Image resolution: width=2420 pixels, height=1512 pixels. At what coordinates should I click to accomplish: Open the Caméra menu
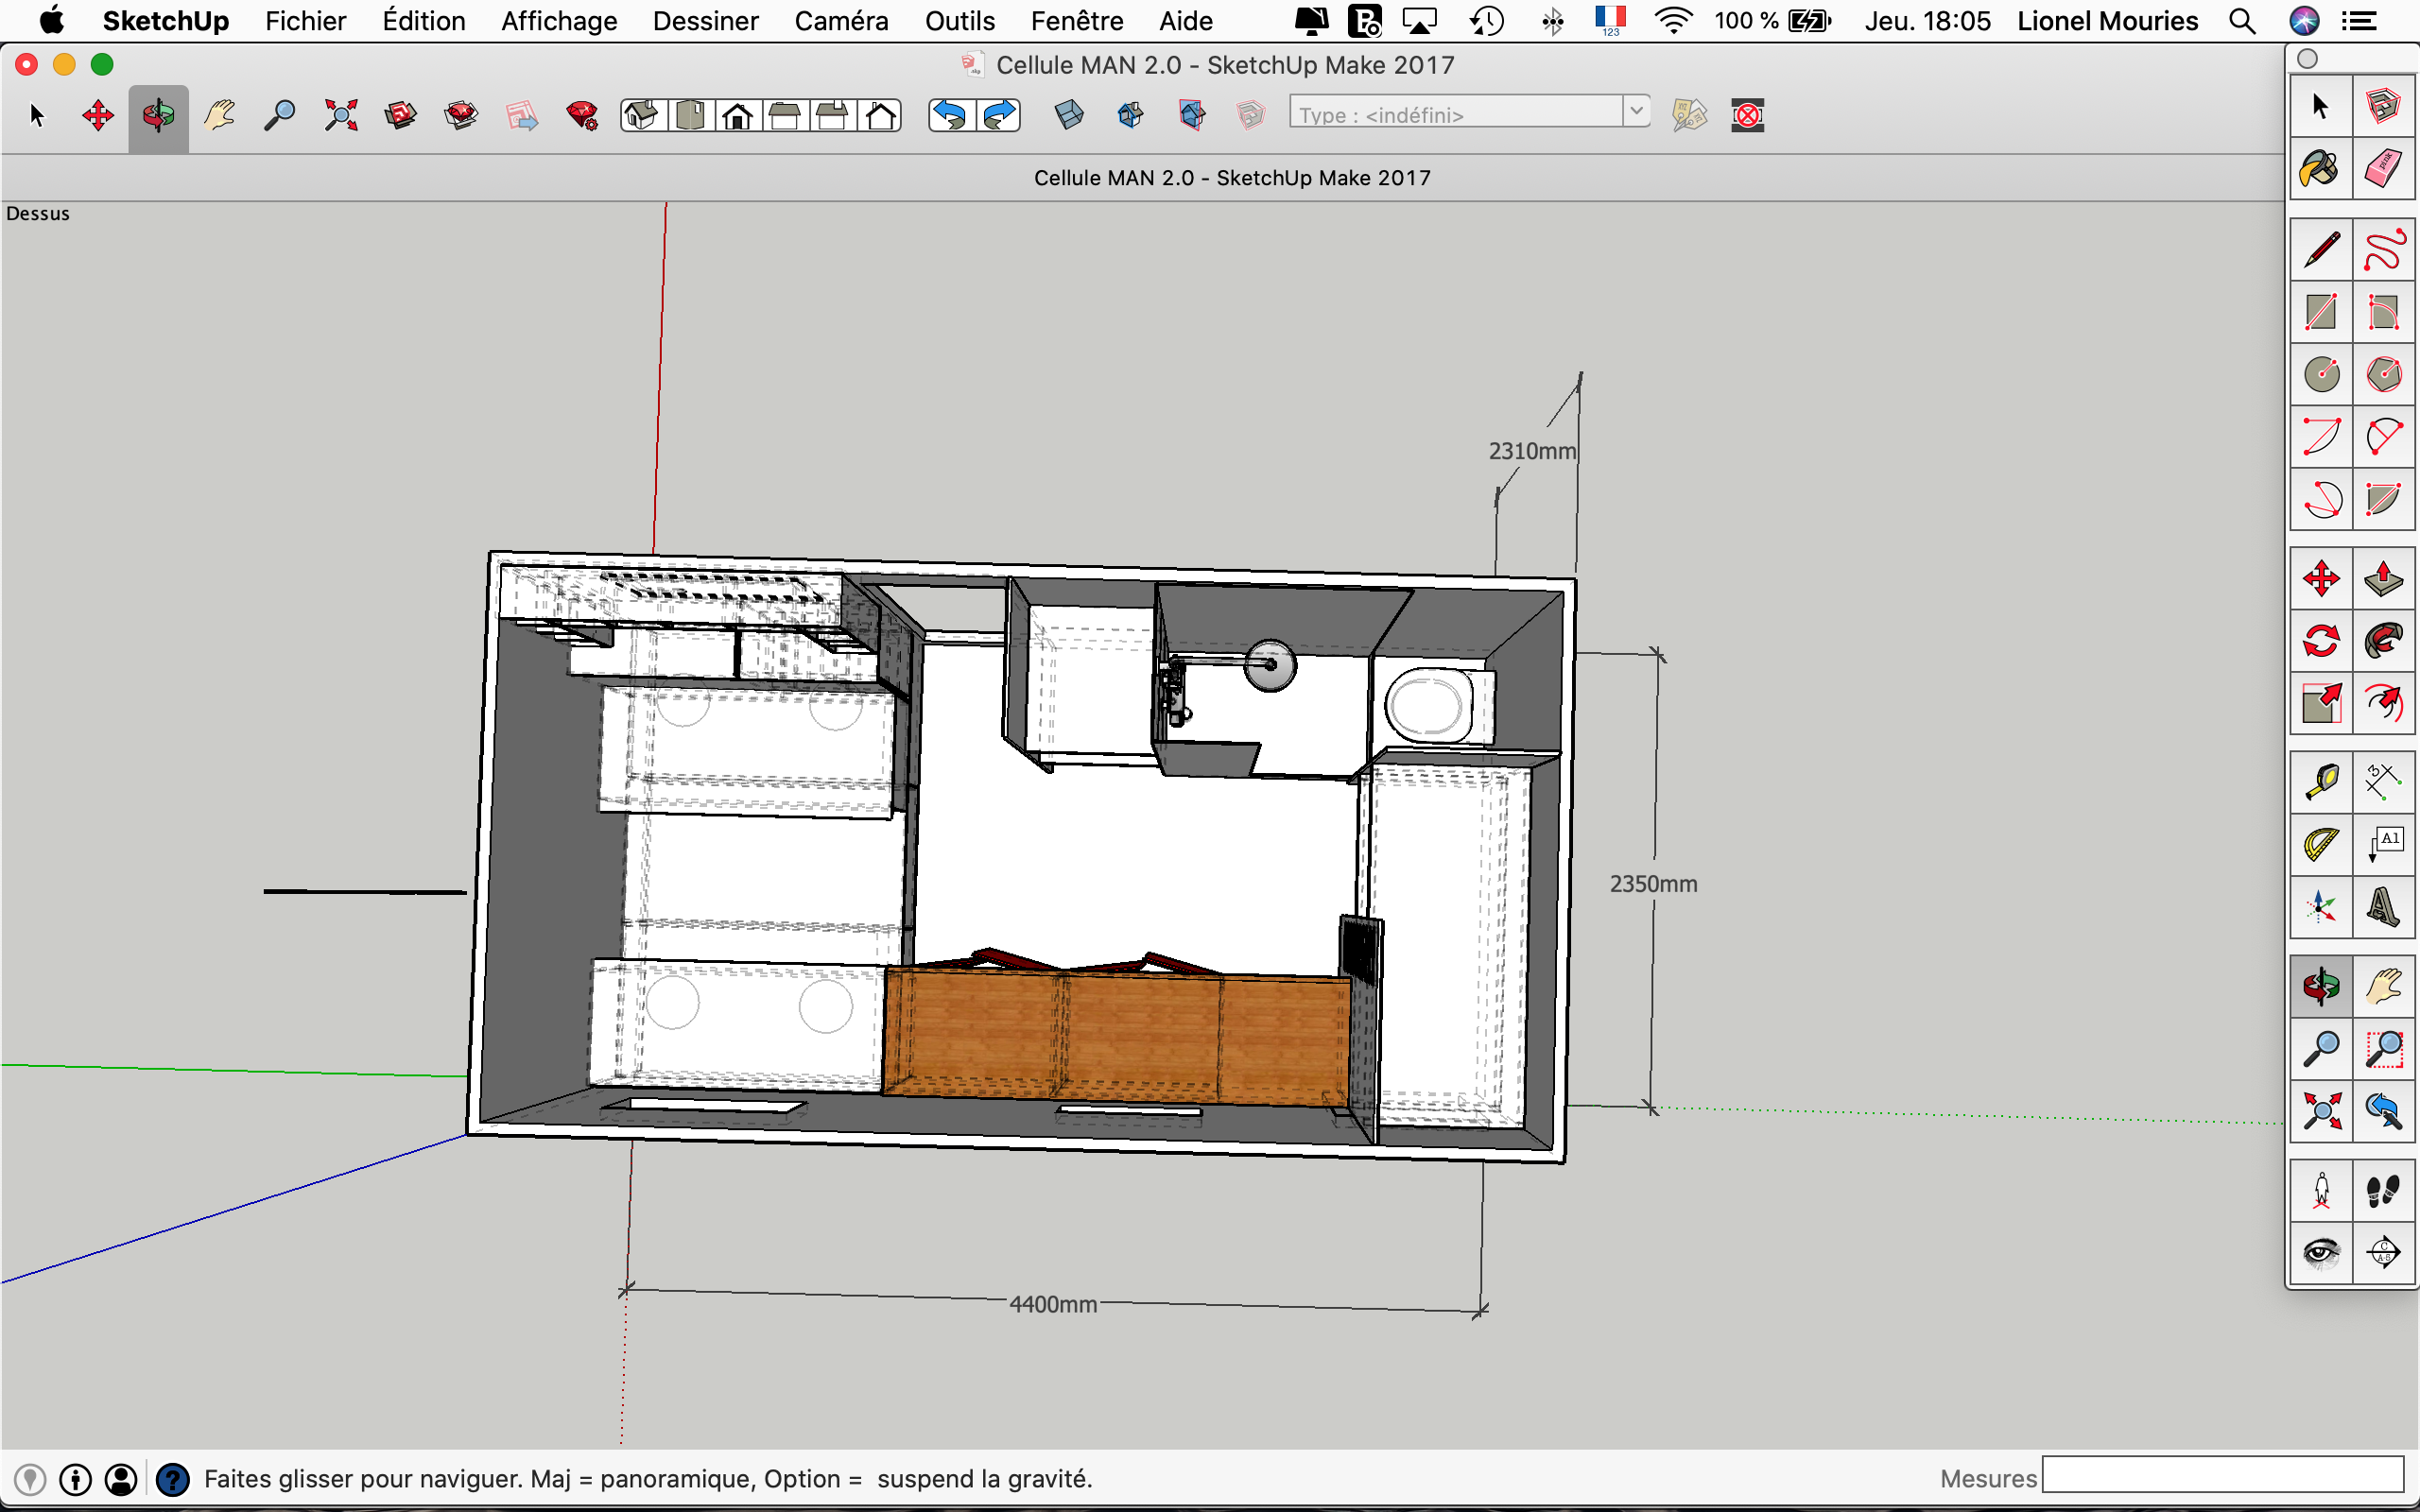click(841, 21)
